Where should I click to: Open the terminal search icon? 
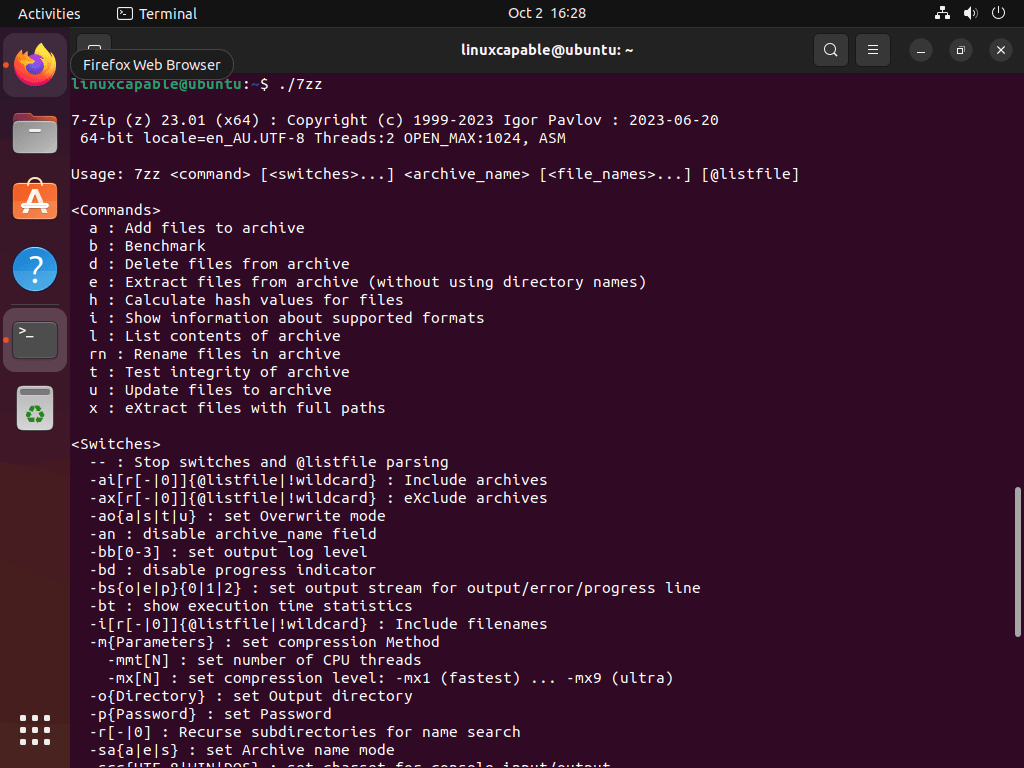coord(830,49)
